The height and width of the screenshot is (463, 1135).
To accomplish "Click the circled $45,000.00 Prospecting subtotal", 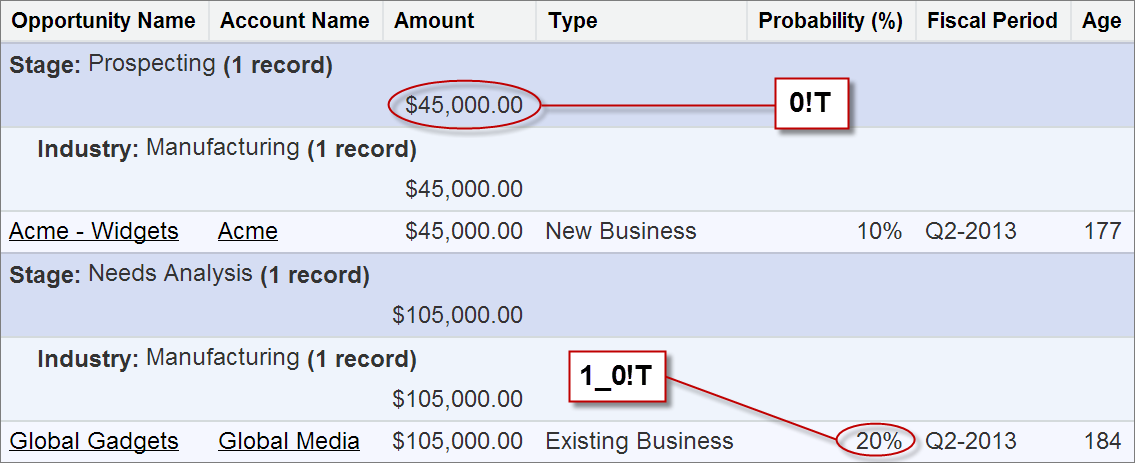I will coord(464,104).
